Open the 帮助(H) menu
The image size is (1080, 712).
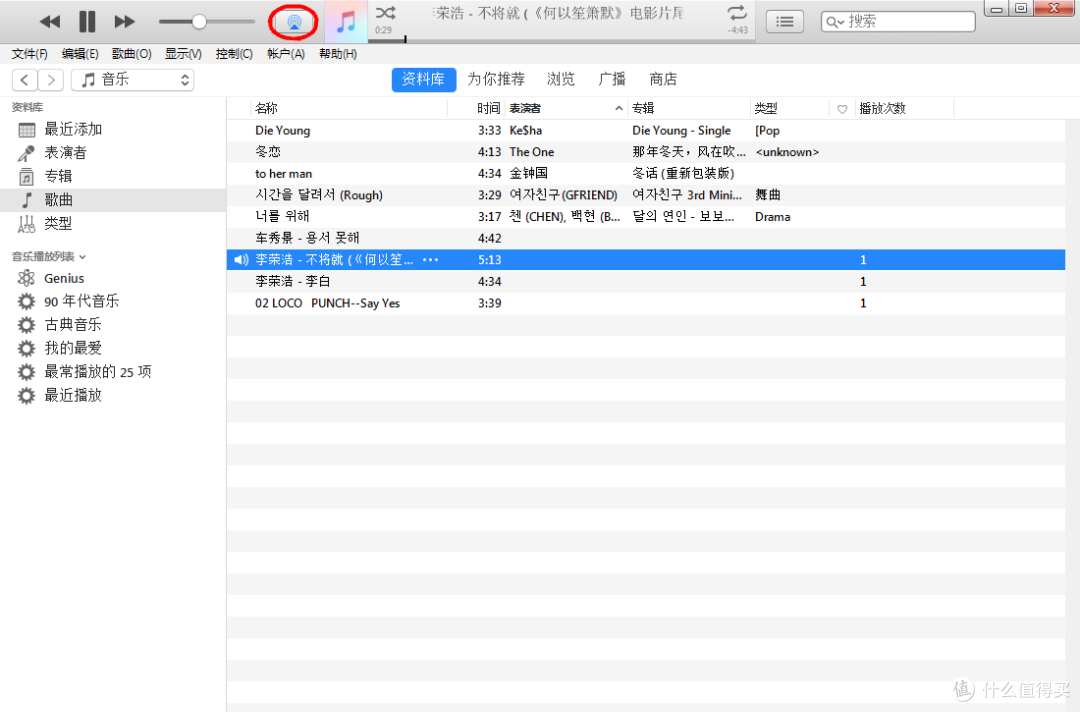point(338,54)
